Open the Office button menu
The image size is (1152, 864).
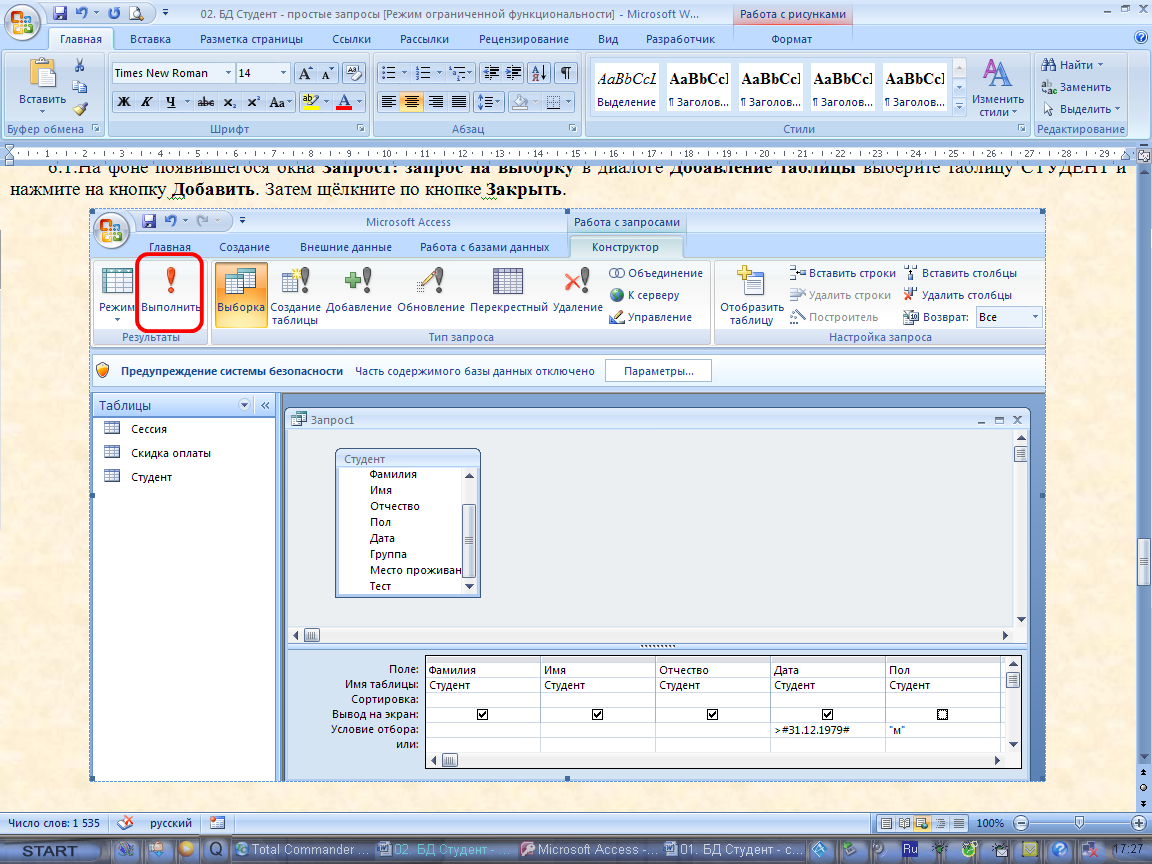tap(22, 21)
